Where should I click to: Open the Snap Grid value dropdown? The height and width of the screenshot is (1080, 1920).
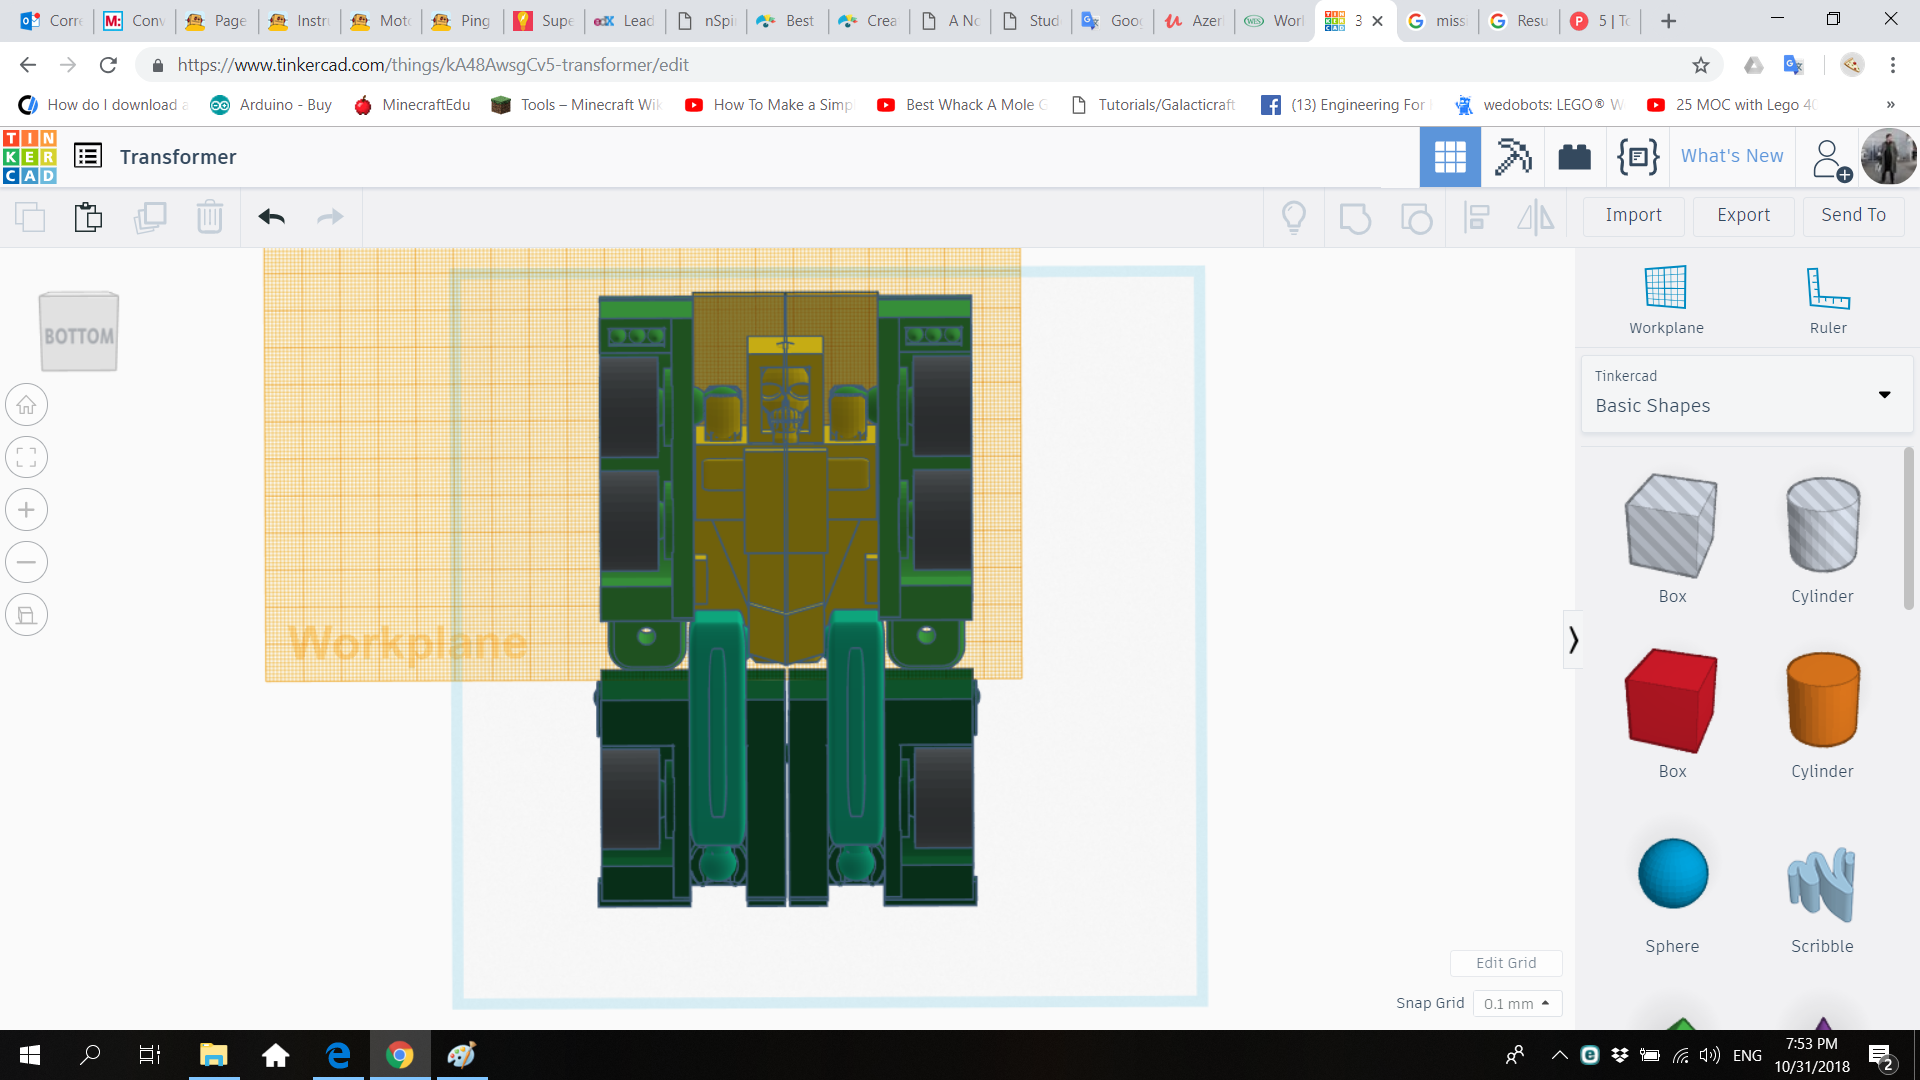[1517, 1003]
